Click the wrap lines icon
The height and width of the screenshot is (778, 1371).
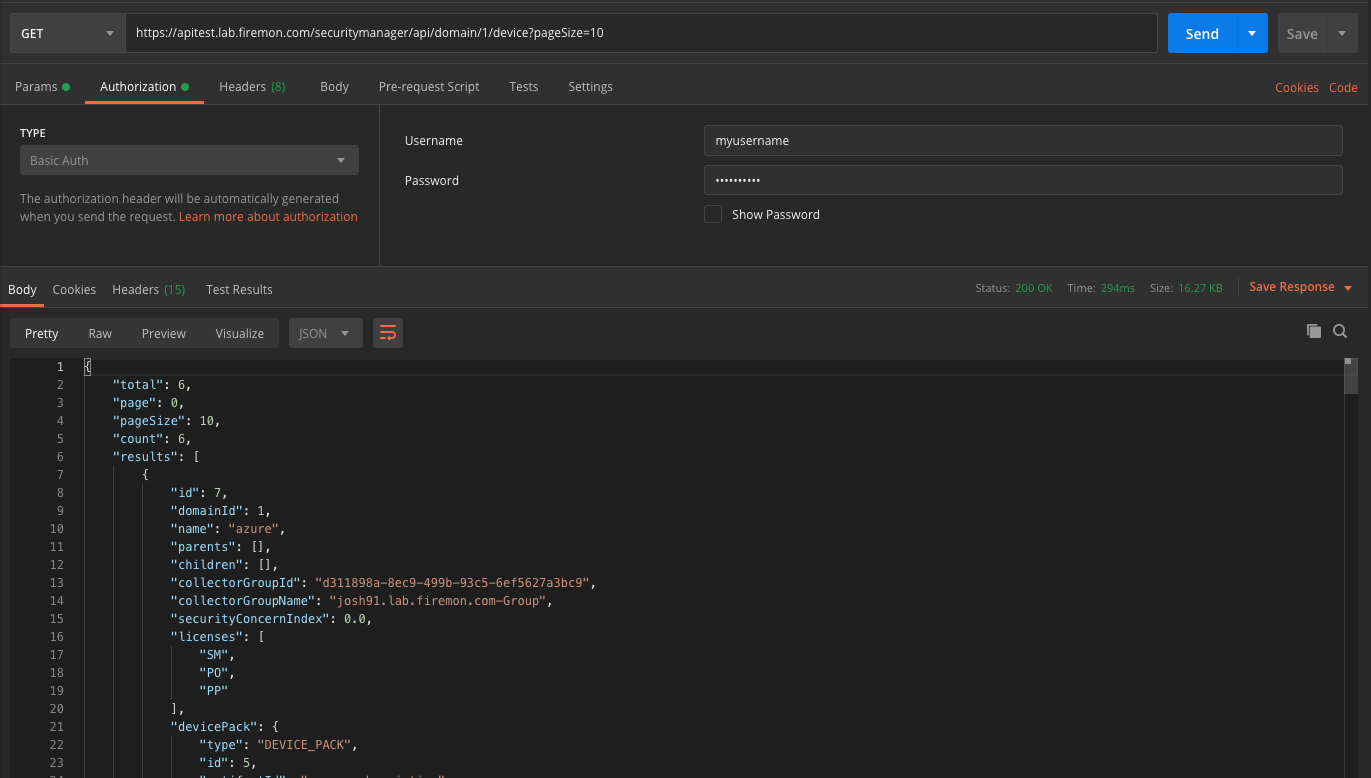(x=388, y=333)
